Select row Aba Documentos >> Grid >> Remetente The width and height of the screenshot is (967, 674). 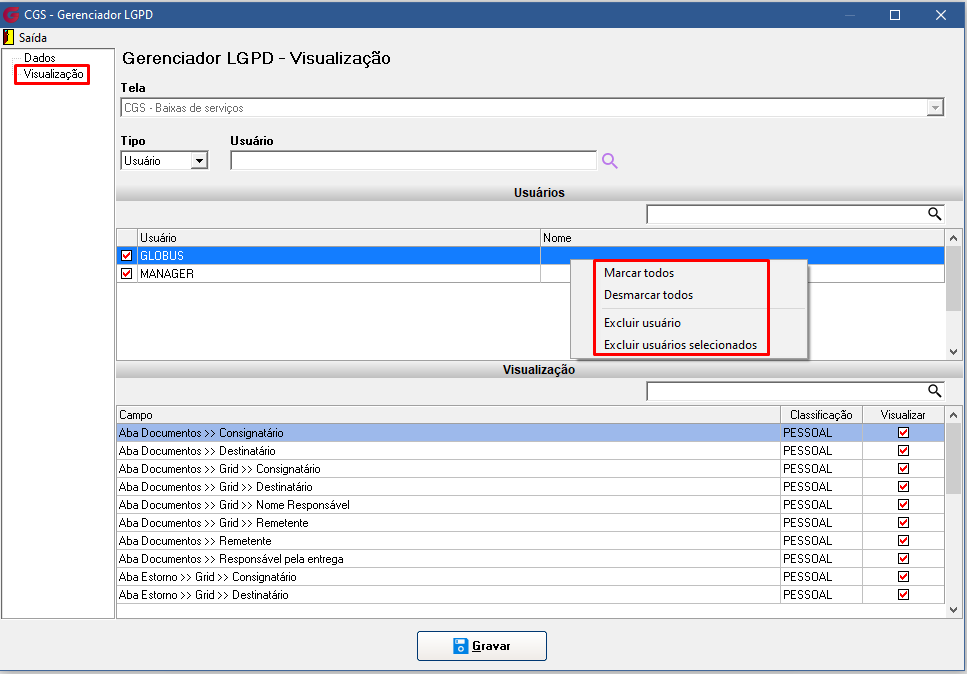click(530, 522)
